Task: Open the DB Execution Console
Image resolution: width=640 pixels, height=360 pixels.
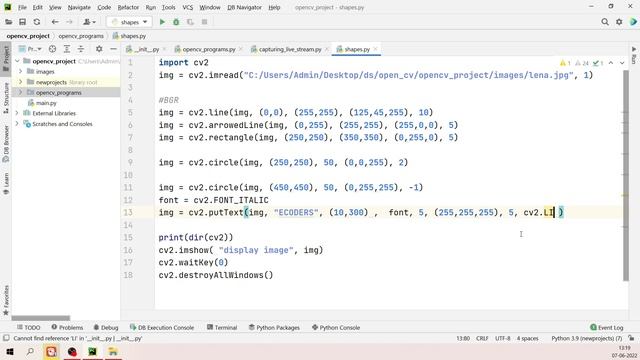Action: click(x=162, y=327)
